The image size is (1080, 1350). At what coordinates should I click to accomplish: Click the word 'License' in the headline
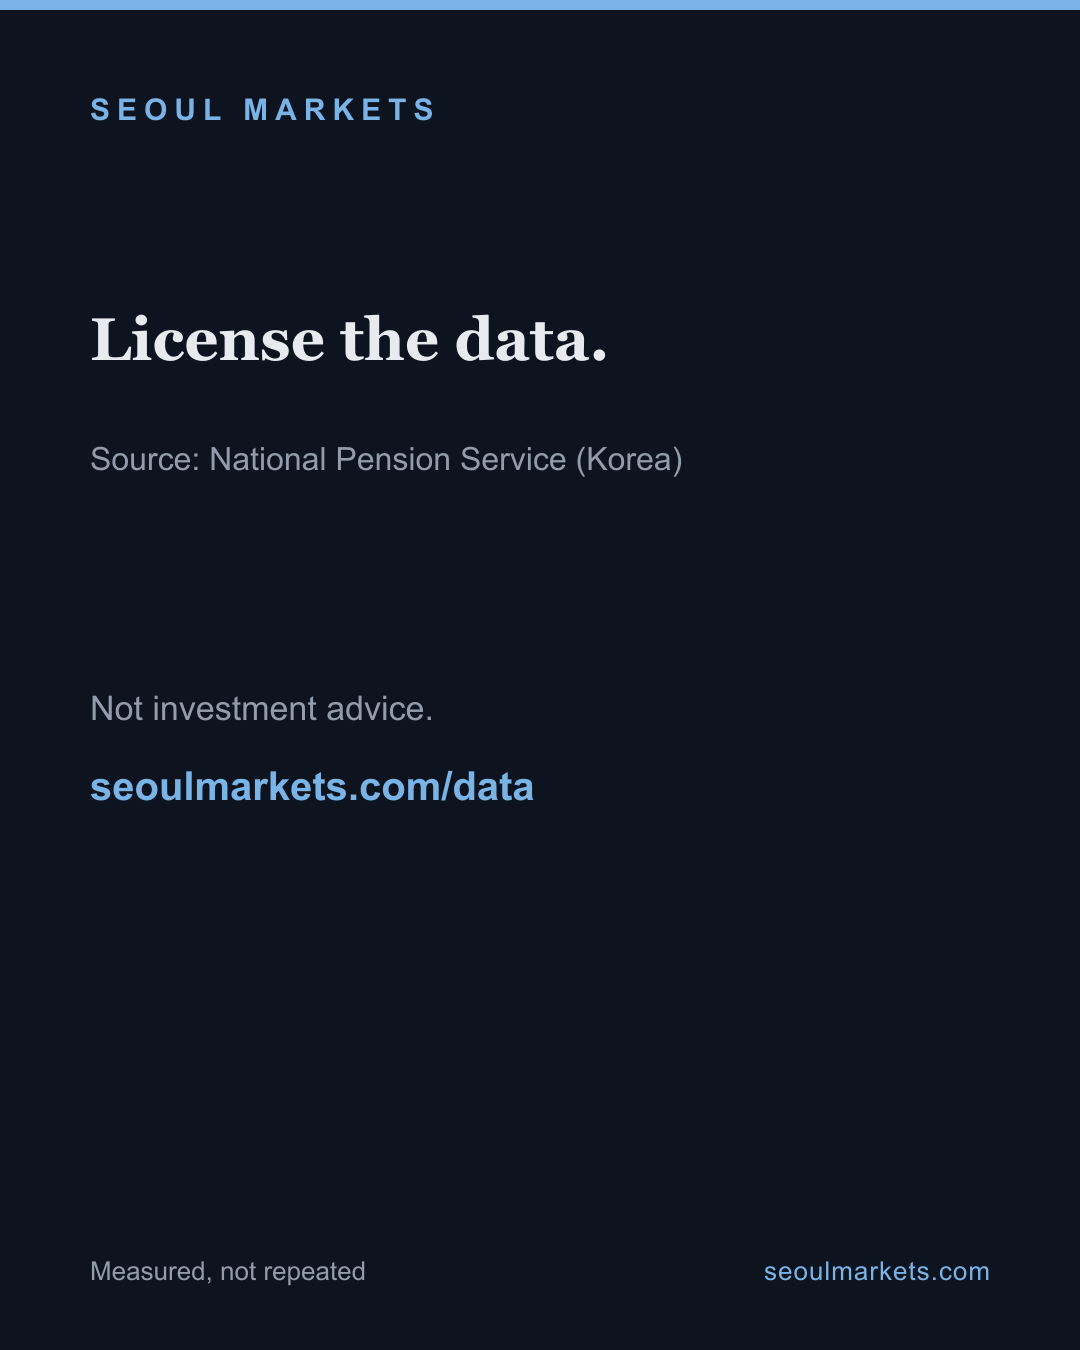pos(207,340)
